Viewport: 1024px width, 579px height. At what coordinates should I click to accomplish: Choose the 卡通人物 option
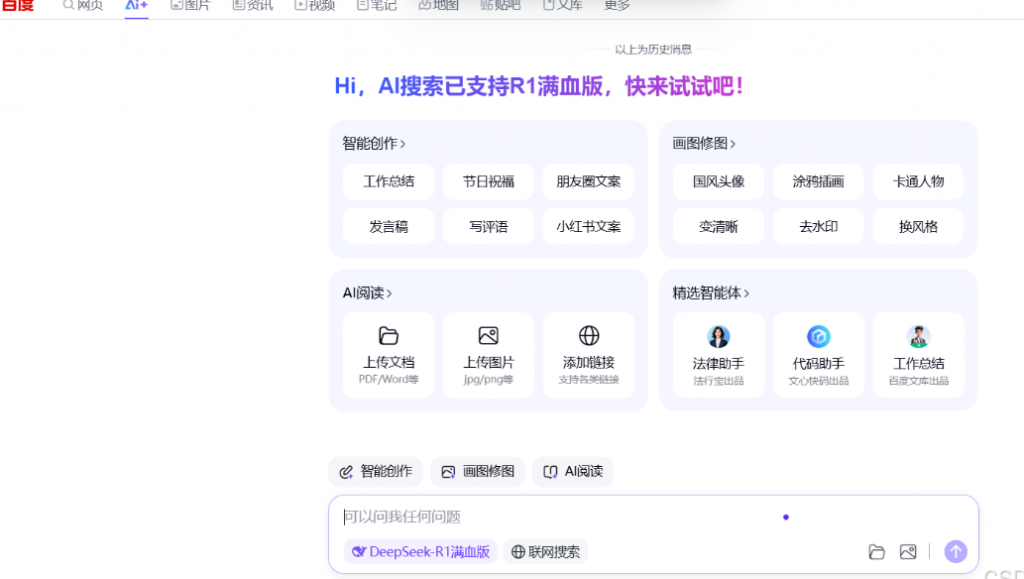point(918,181)
